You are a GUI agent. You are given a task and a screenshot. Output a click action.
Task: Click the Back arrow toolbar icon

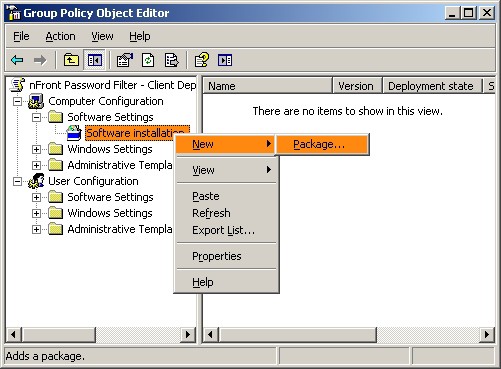coord(17,60)
